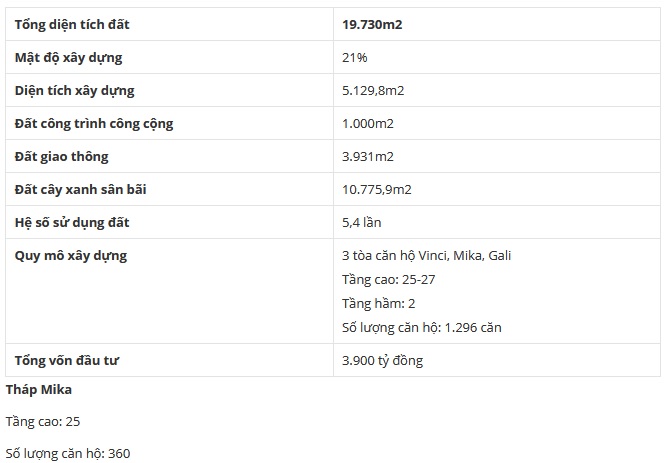Click the "Số lượng căn hộ: 1.296 căn" text

(422, 328)
